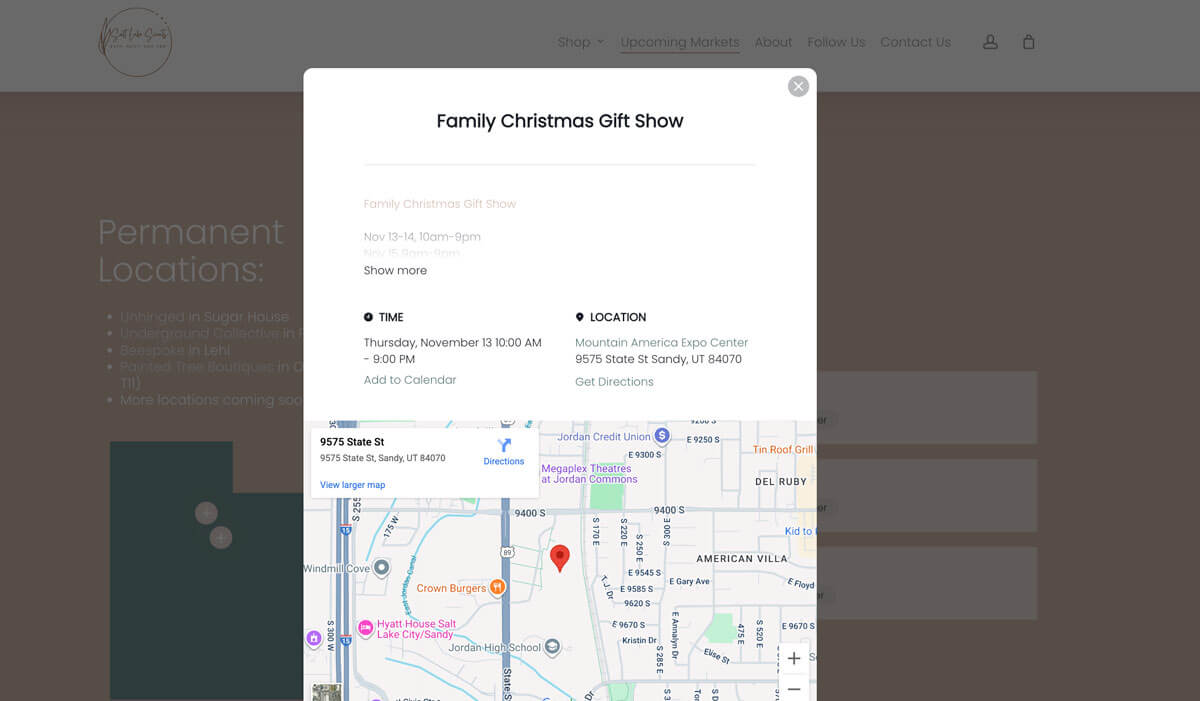
Task: Select the Jordan Credit Union map marker
Action: [662, 436]
